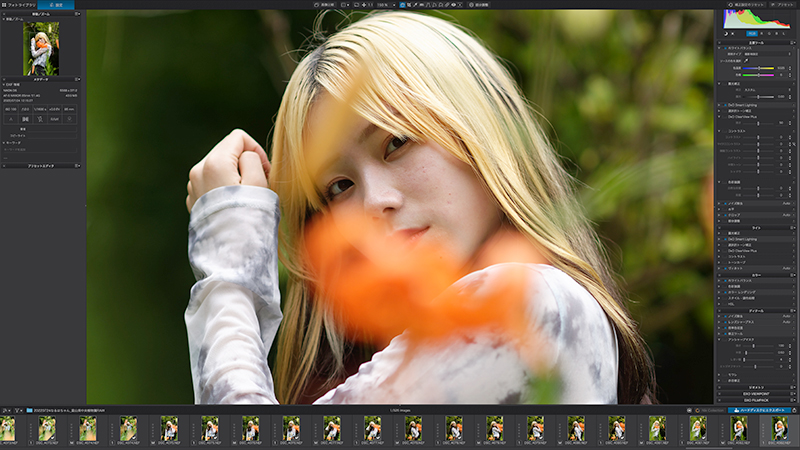Toggle Vignetting (ヴィネット) on/off in Light palette
The image size is (800, 450).
726,268
